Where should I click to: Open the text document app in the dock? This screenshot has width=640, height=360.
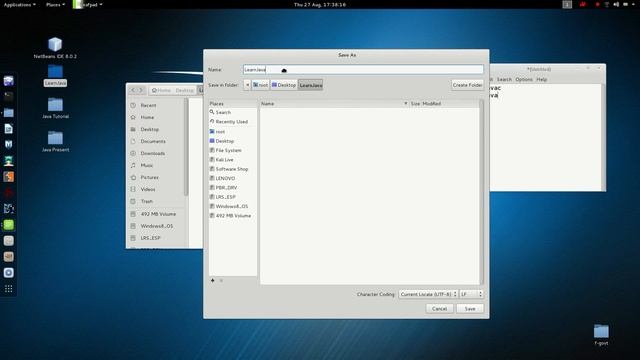(x=9, y=129)
